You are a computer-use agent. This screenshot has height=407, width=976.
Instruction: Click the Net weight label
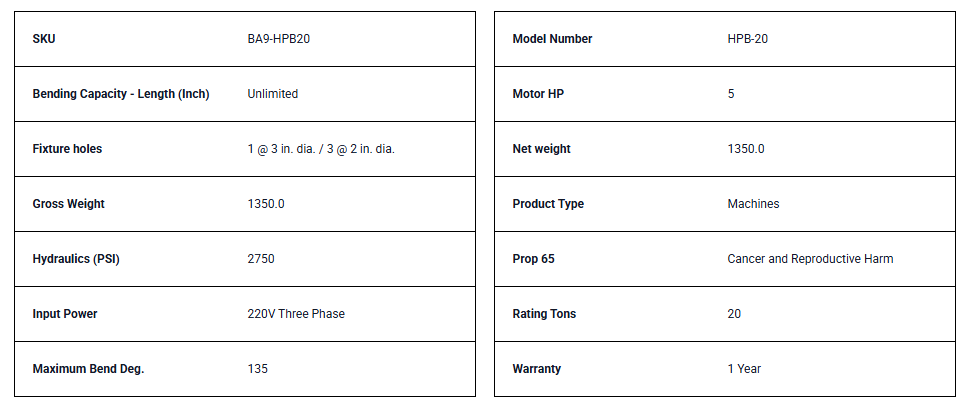tap(541, 149)
